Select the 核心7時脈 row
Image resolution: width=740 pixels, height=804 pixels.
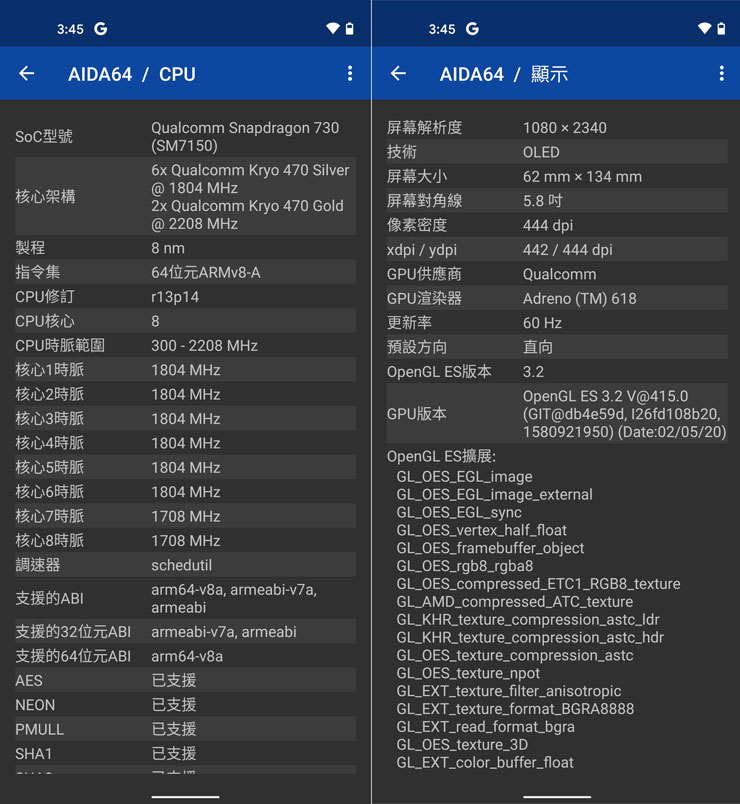click(185, 516)
